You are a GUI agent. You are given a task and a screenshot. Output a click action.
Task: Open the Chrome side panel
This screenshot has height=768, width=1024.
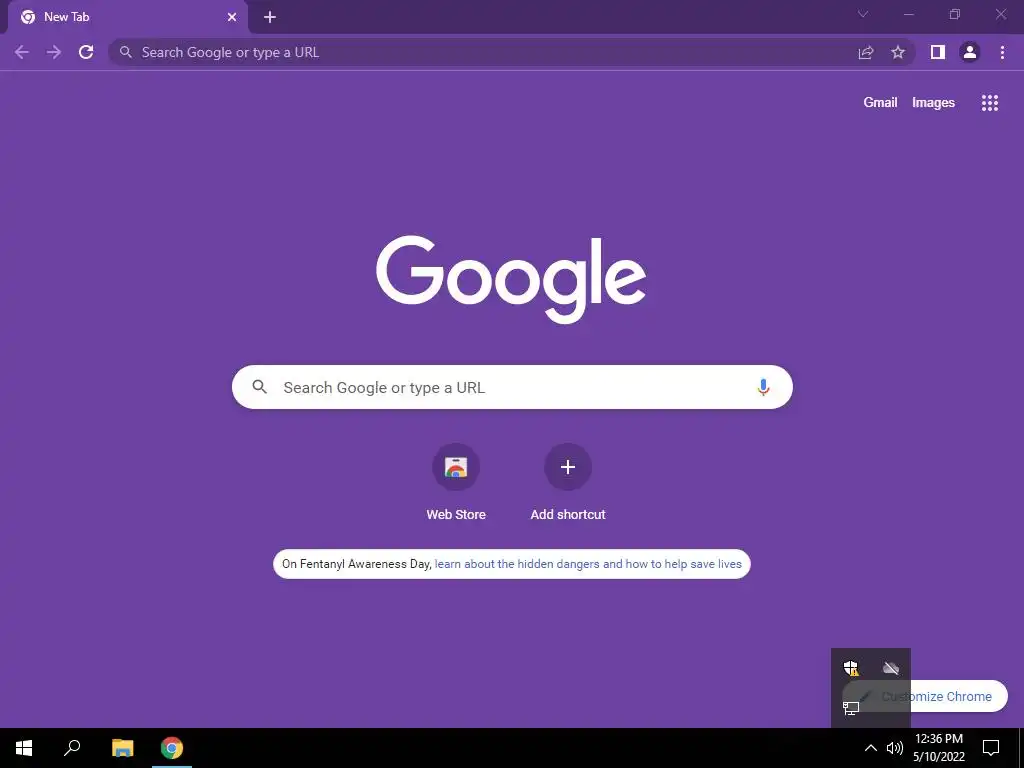(x=938, y=52)
